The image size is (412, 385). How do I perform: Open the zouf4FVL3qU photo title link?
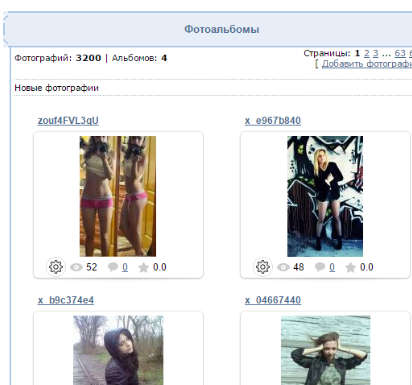68,120
